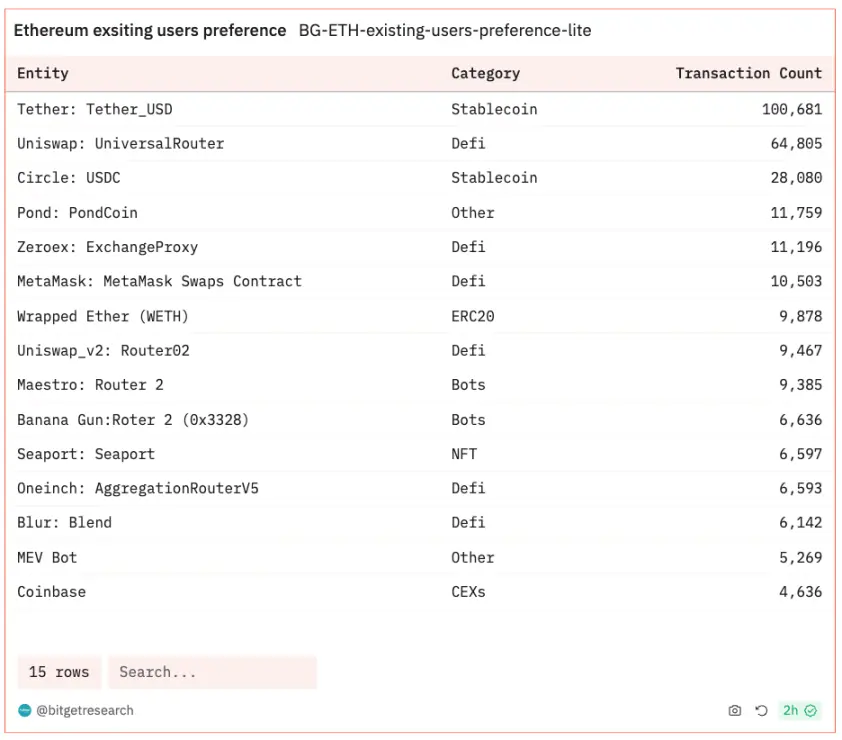Click the camera screenshot icon
Viewport: 842px width, 740px height.
[x=735, y=711]
